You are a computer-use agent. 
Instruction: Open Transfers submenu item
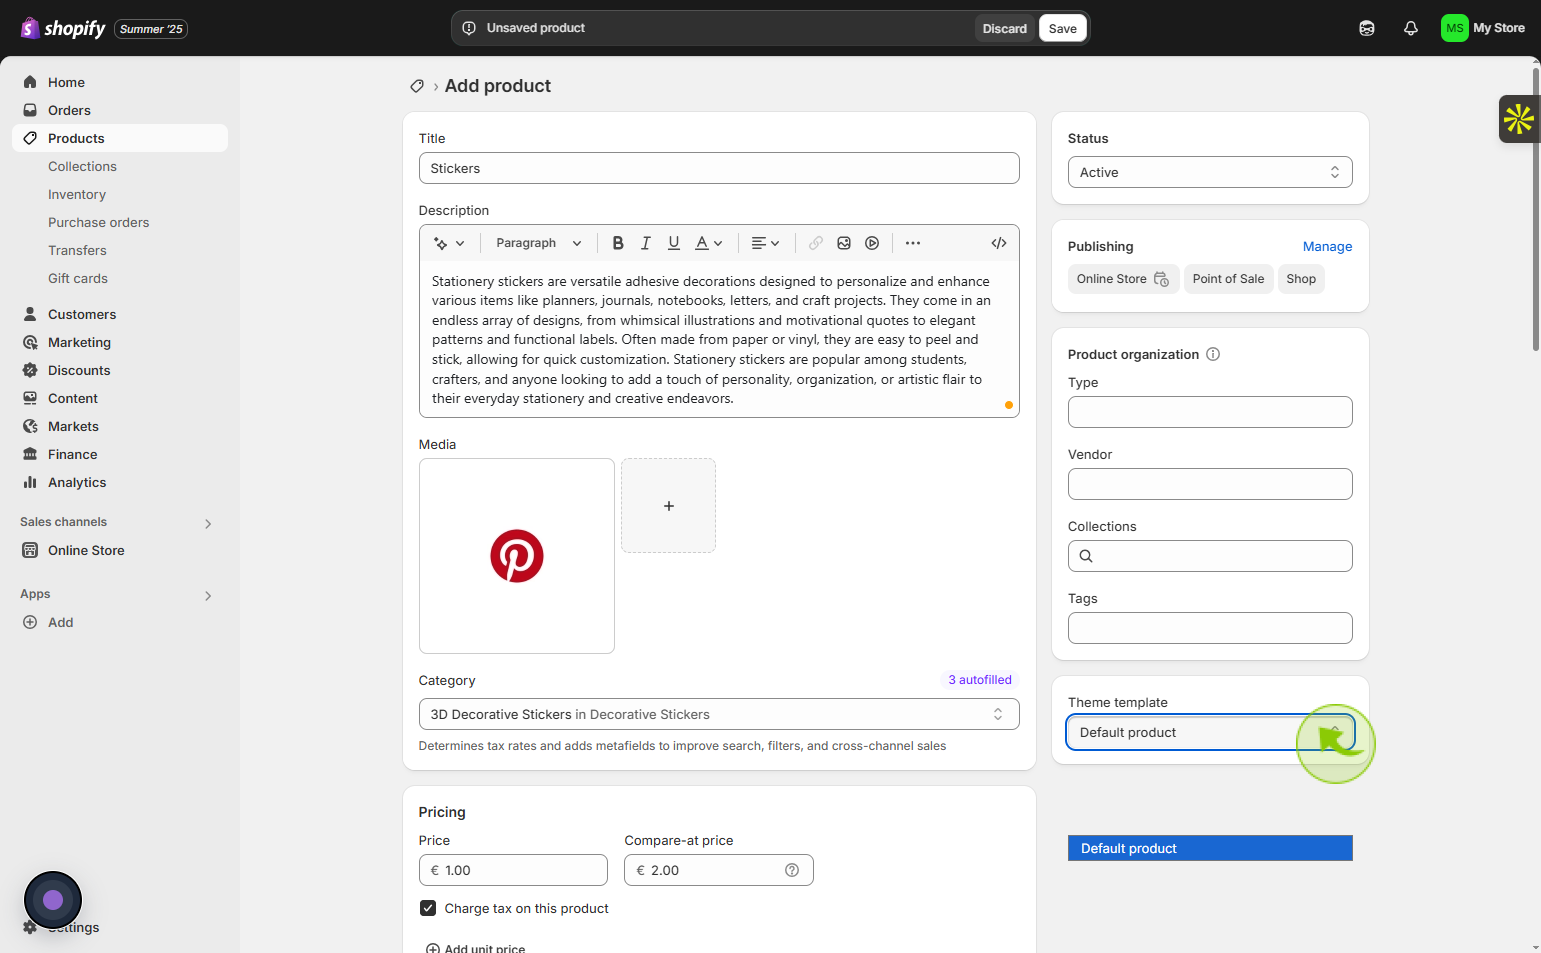[x=77, y=250]
